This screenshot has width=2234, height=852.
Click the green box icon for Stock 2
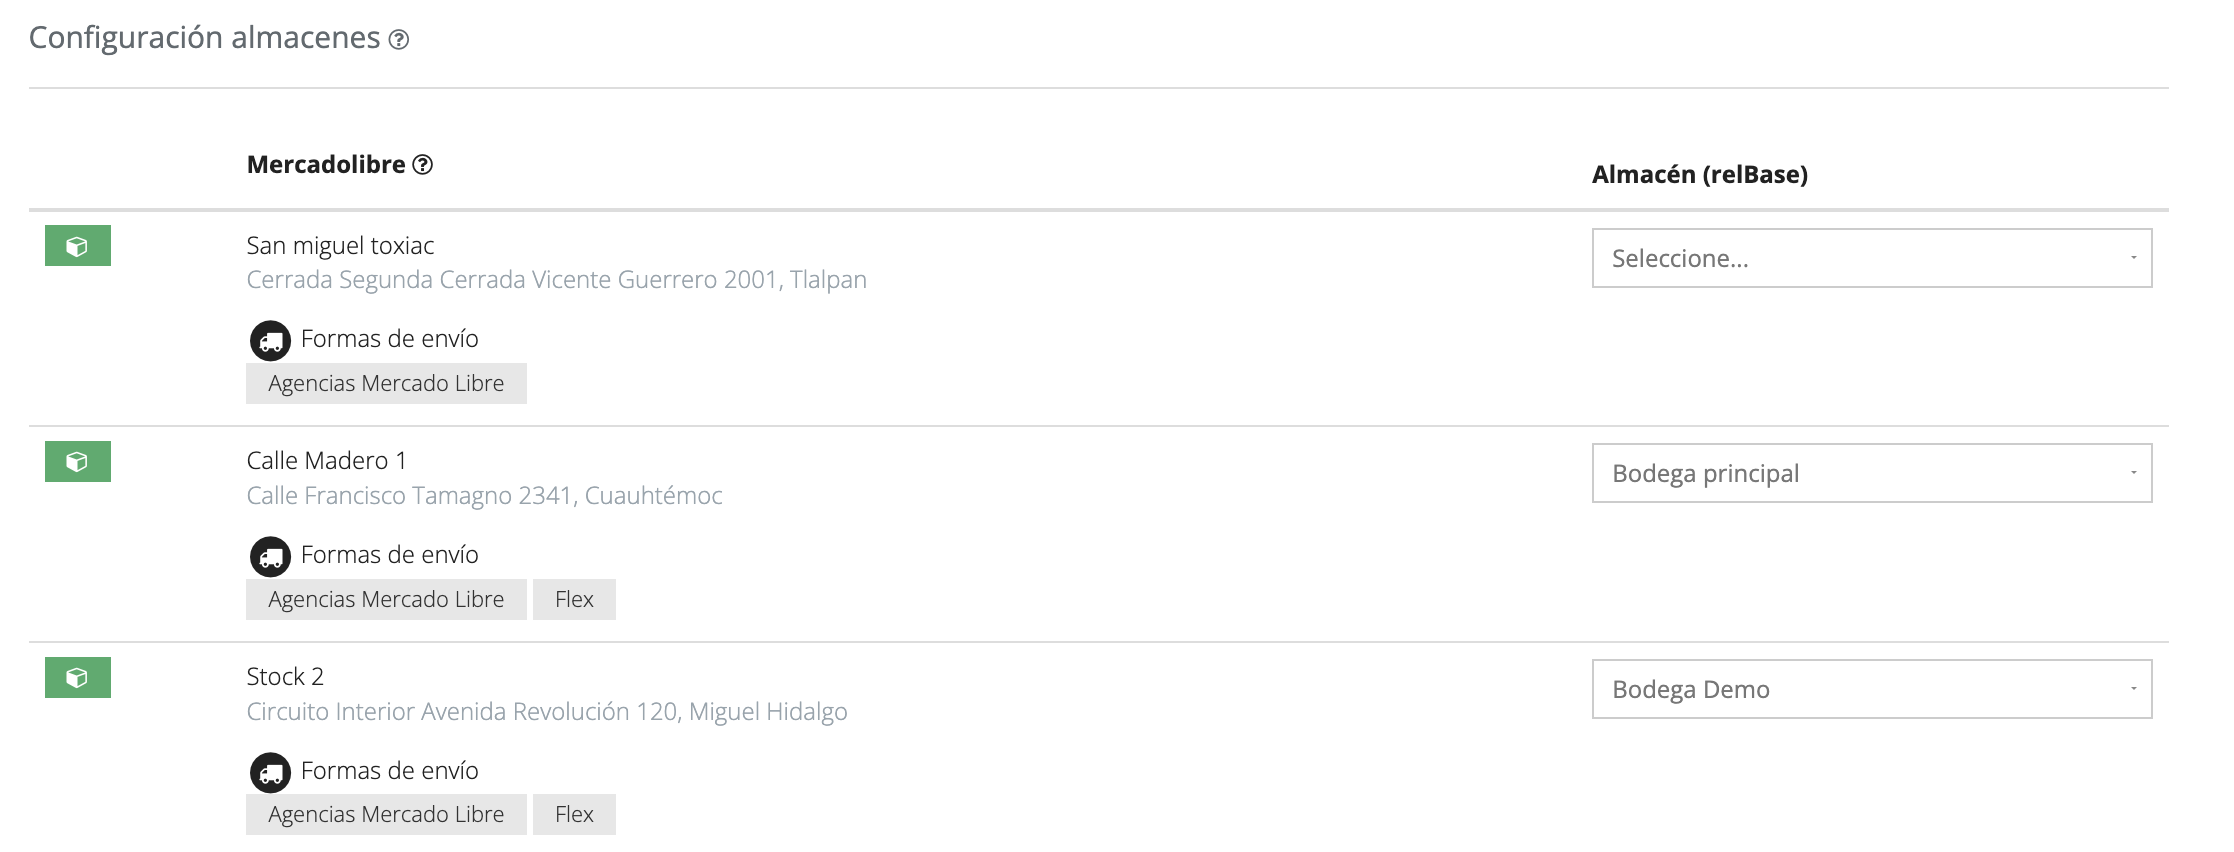tap(78, 678)
